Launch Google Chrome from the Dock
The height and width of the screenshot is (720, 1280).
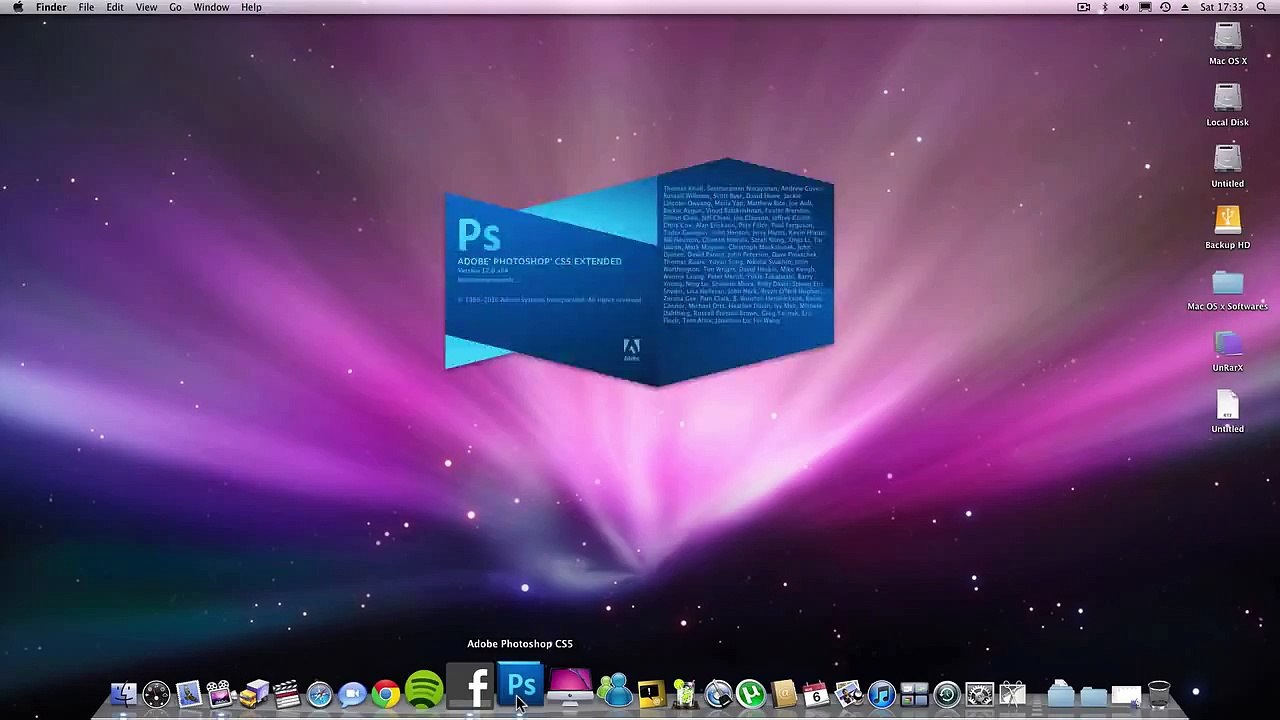point(385,693)
